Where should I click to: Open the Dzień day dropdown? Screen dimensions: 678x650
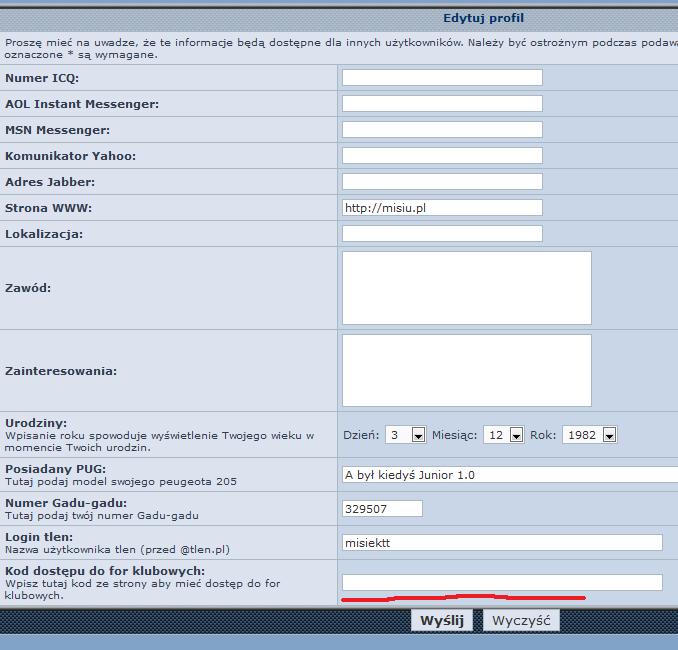pos(405,435)
